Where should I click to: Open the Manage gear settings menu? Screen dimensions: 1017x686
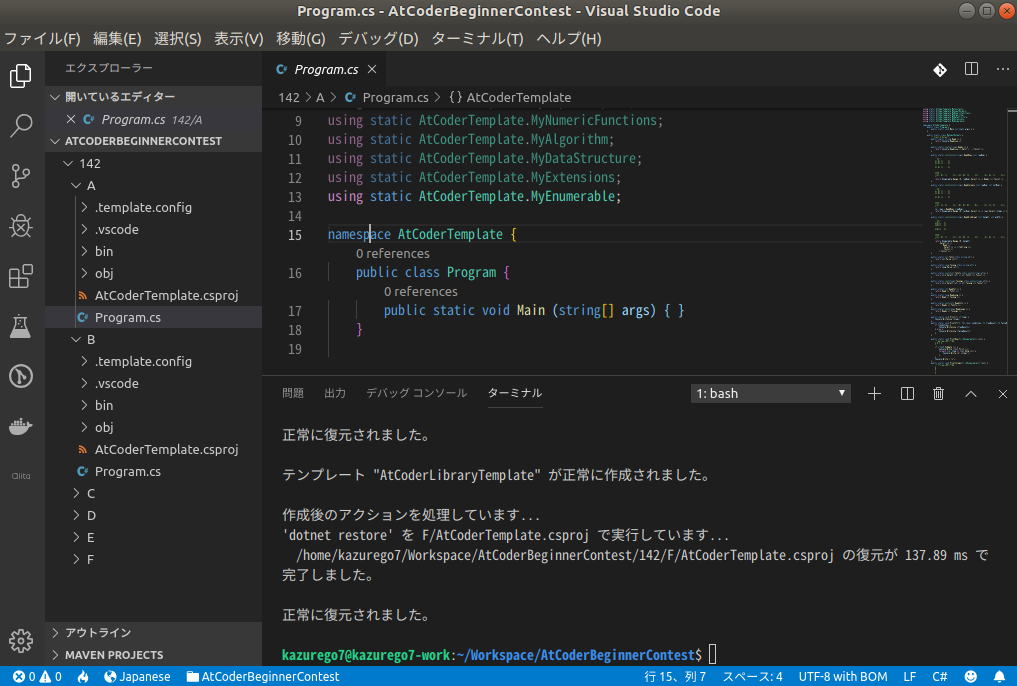(21, 641)
